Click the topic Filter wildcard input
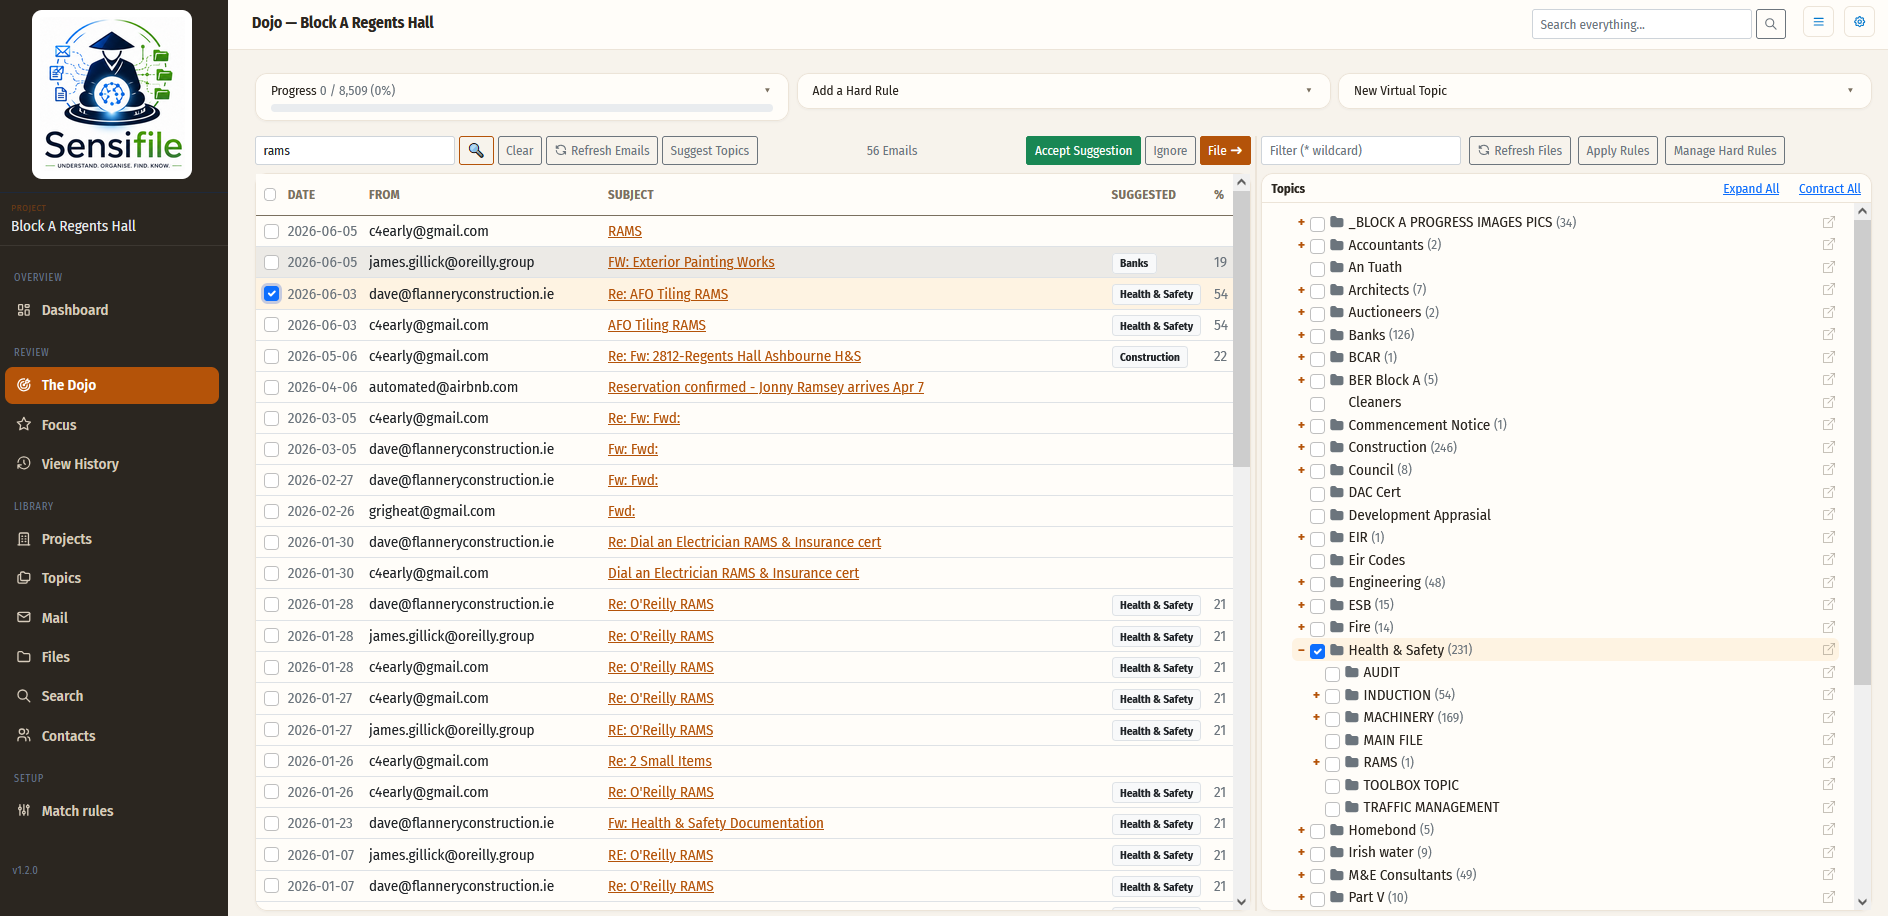Screen dimensions: 1888x916 point(1360,151)
